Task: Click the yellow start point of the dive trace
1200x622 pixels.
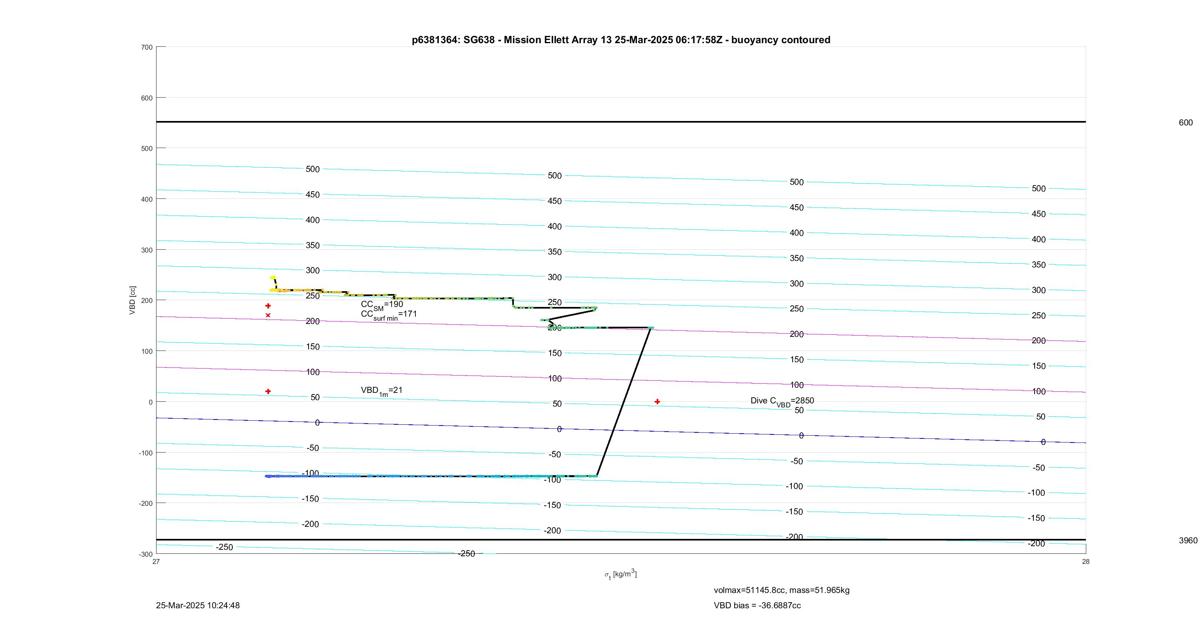Action: pyautogui.click(x=273, y=279)
